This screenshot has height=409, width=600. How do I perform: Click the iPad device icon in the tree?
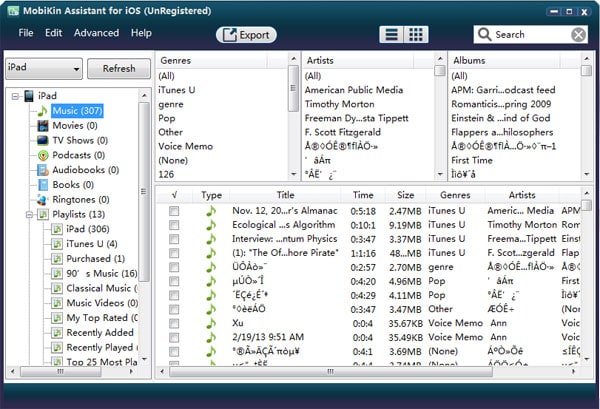pos(29,96)
